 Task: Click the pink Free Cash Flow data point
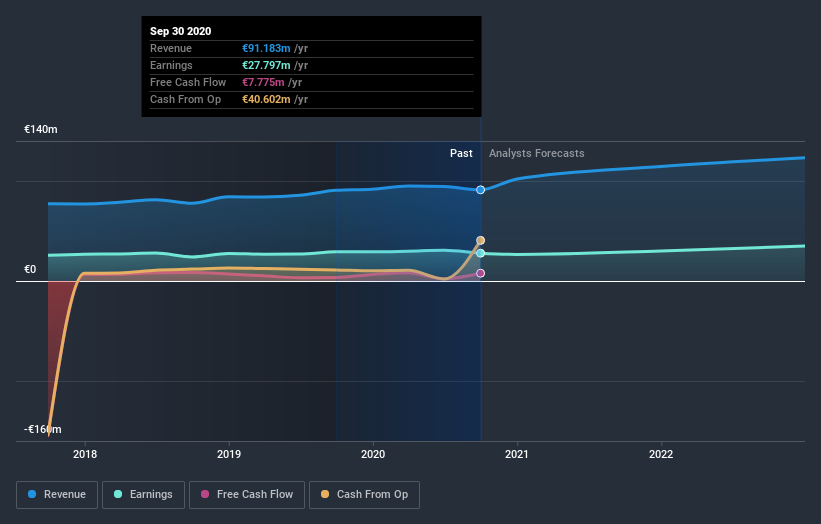[x=480, y=273]
